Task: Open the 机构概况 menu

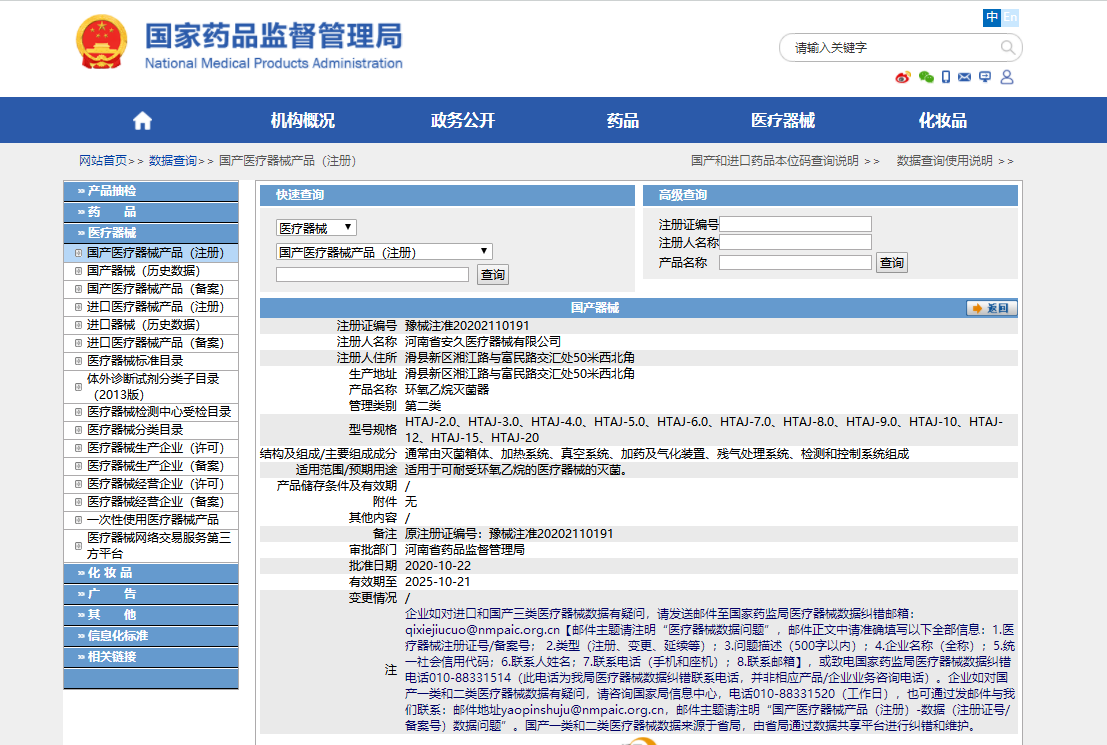Action: click(x=302, y=121)
